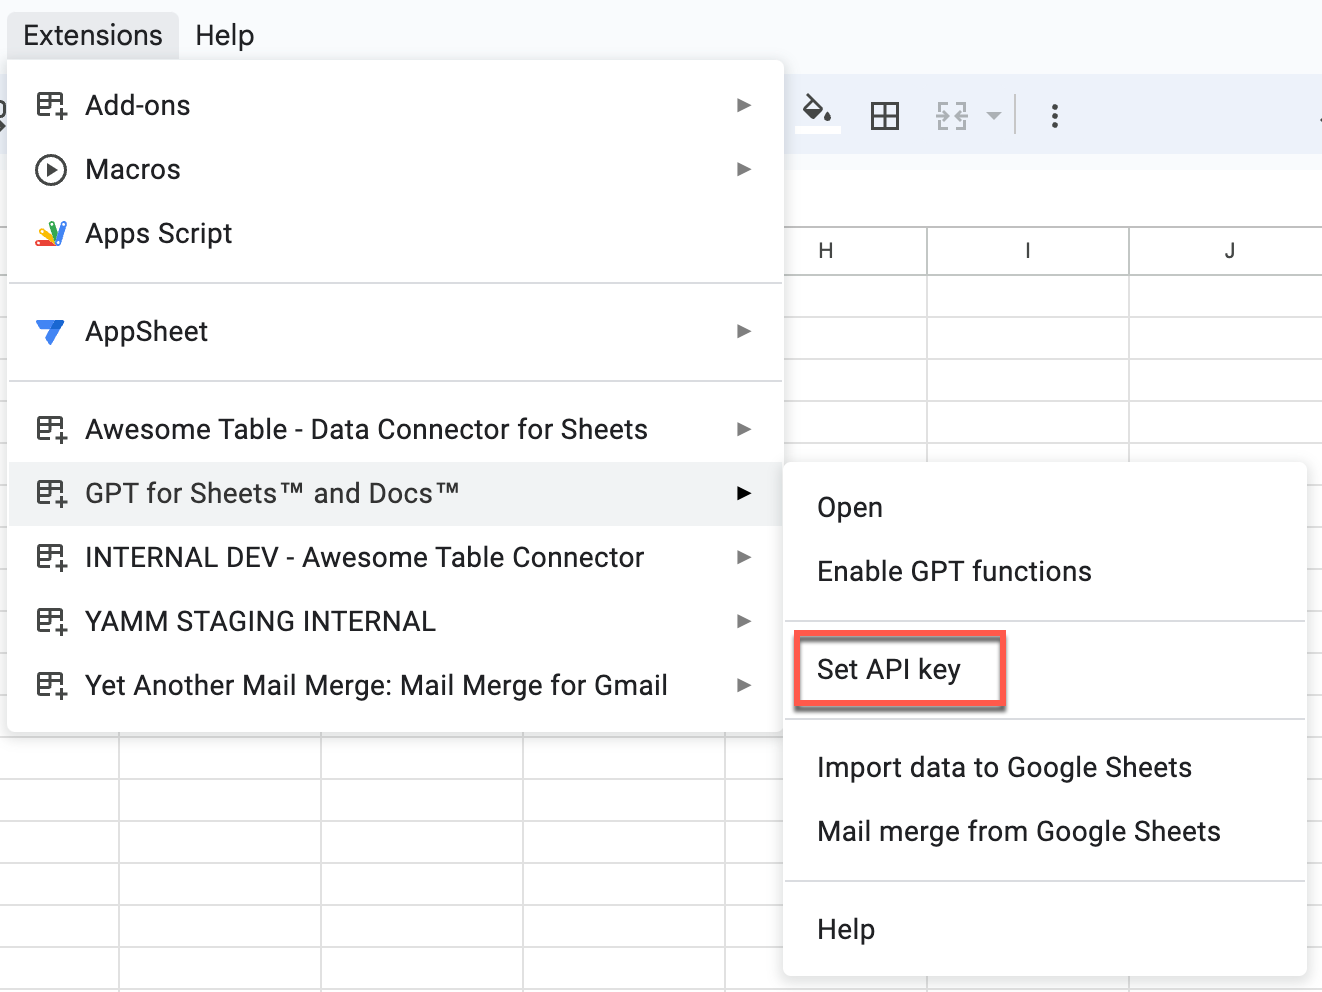Expand the AppSheet submenu arrow
1322x992 pixels.
tap(743, 331)
